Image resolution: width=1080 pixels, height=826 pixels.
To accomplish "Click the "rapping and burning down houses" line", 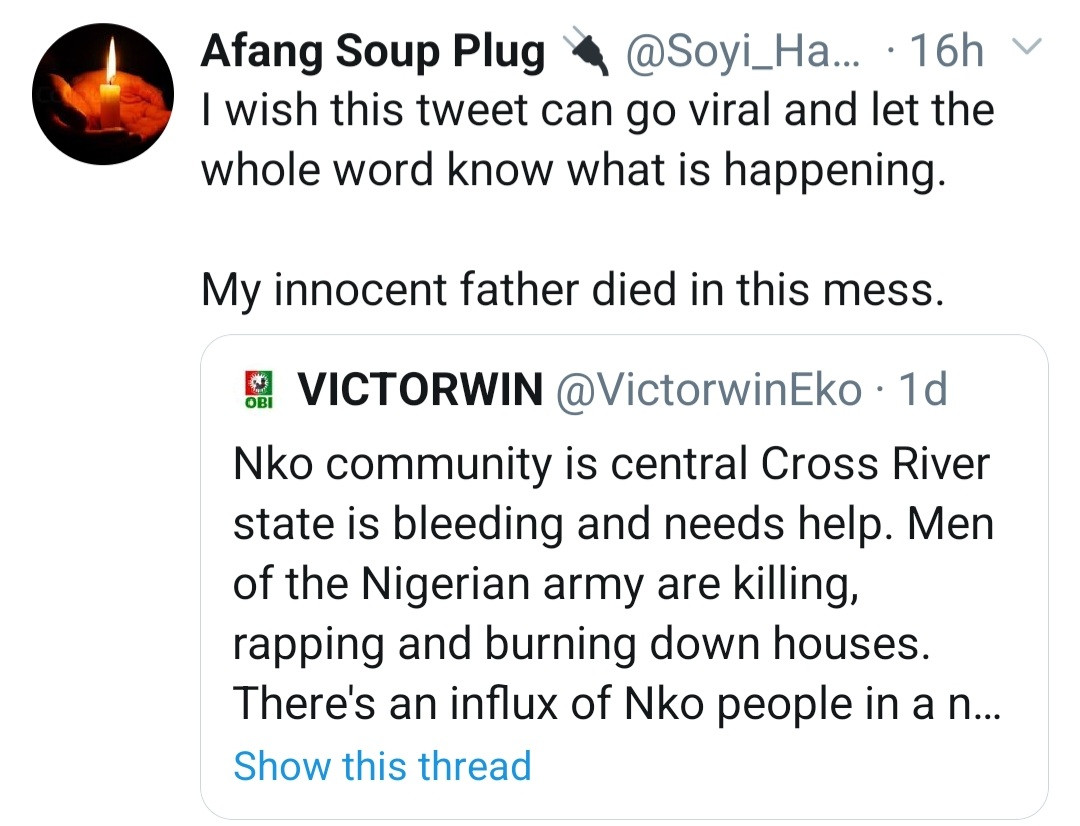I will coord(581,644).
